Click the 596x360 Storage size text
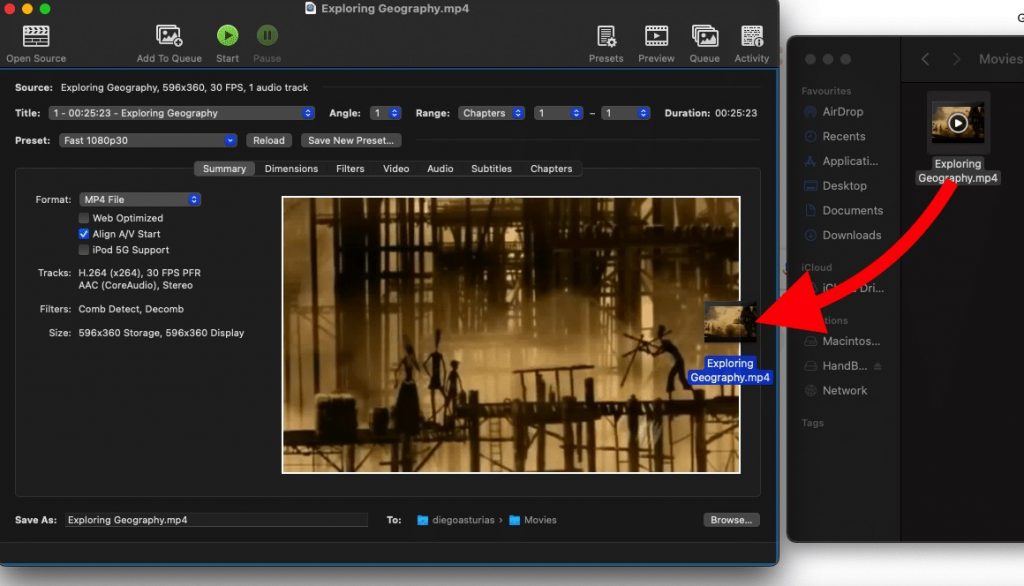Screen dimensions: 1024x586 tap(161, 333)
